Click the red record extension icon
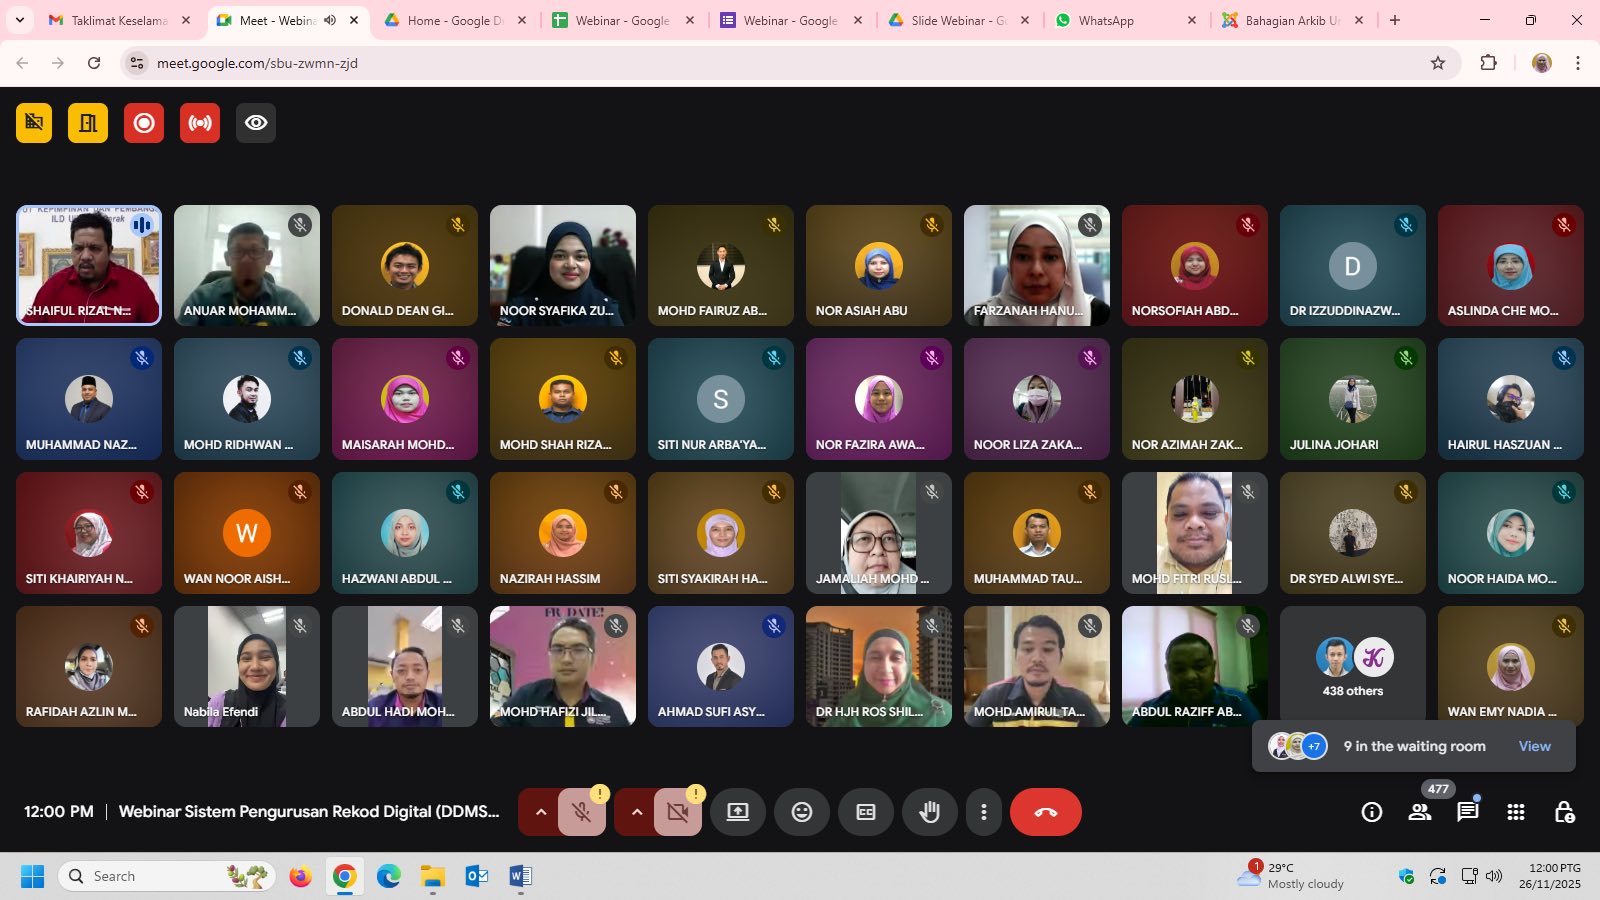 [x=144, y=123]
